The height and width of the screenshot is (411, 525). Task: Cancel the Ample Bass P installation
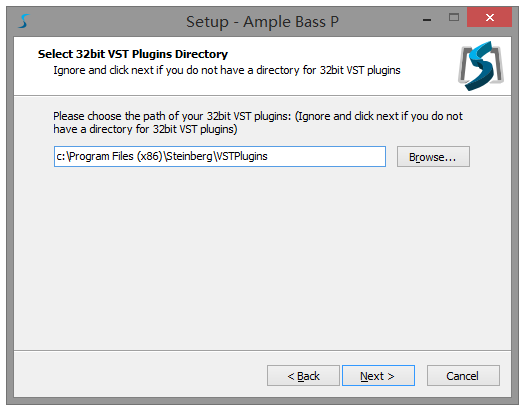(x=463, y=376)
